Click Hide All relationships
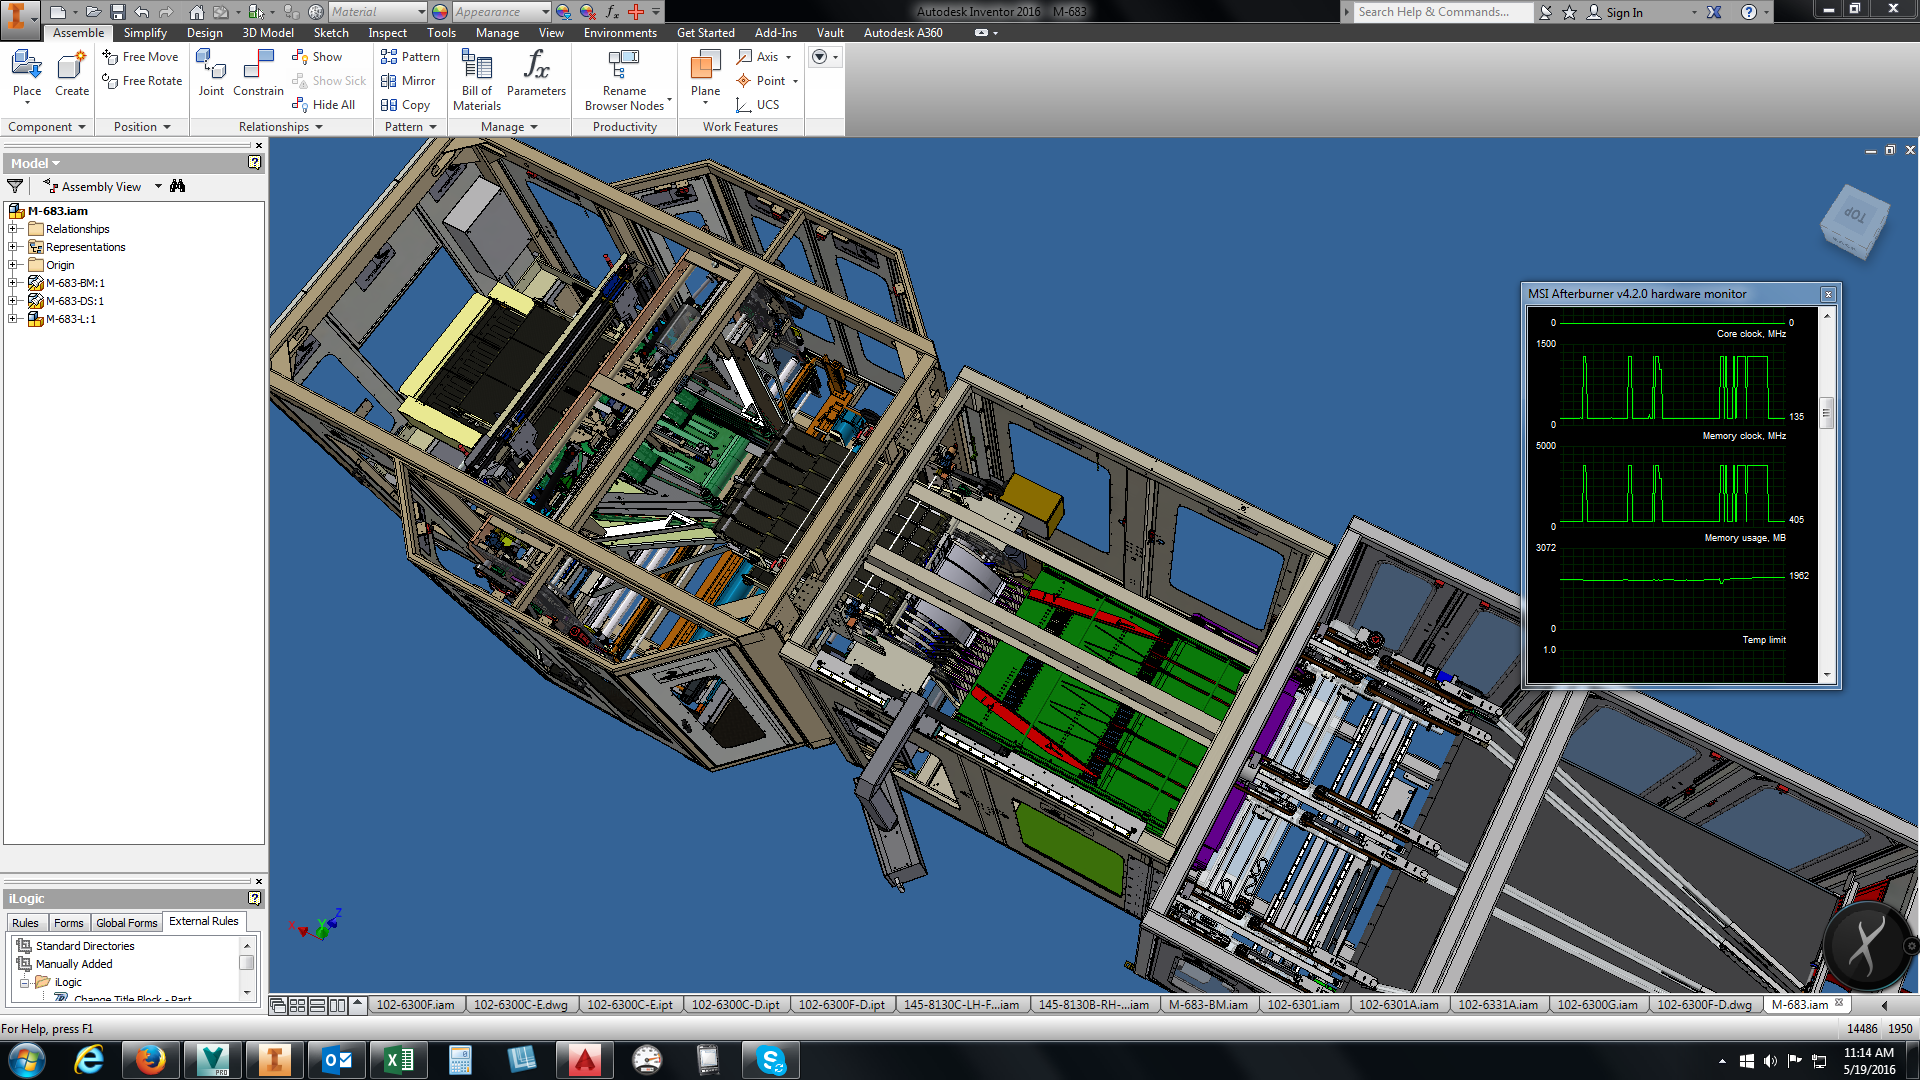1920x1080 pixels. pos(323,105)
